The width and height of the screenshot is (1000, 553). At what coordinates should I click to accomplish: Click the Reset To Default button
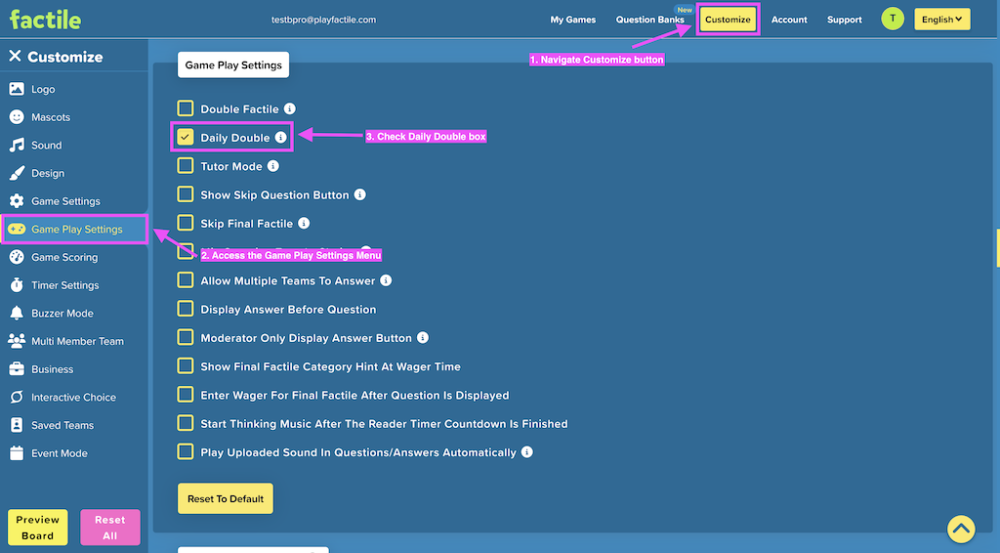click(x=225, y=499)
